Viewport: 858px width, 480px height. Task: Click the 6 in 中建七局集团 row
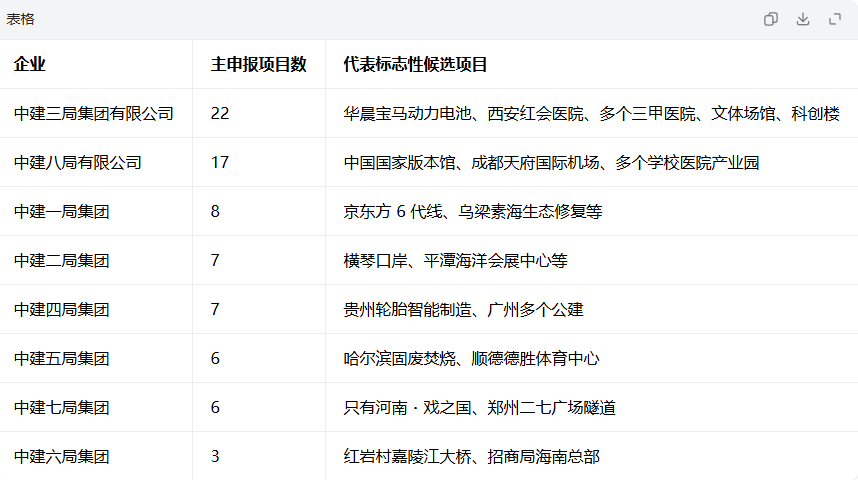coord(215,407)
